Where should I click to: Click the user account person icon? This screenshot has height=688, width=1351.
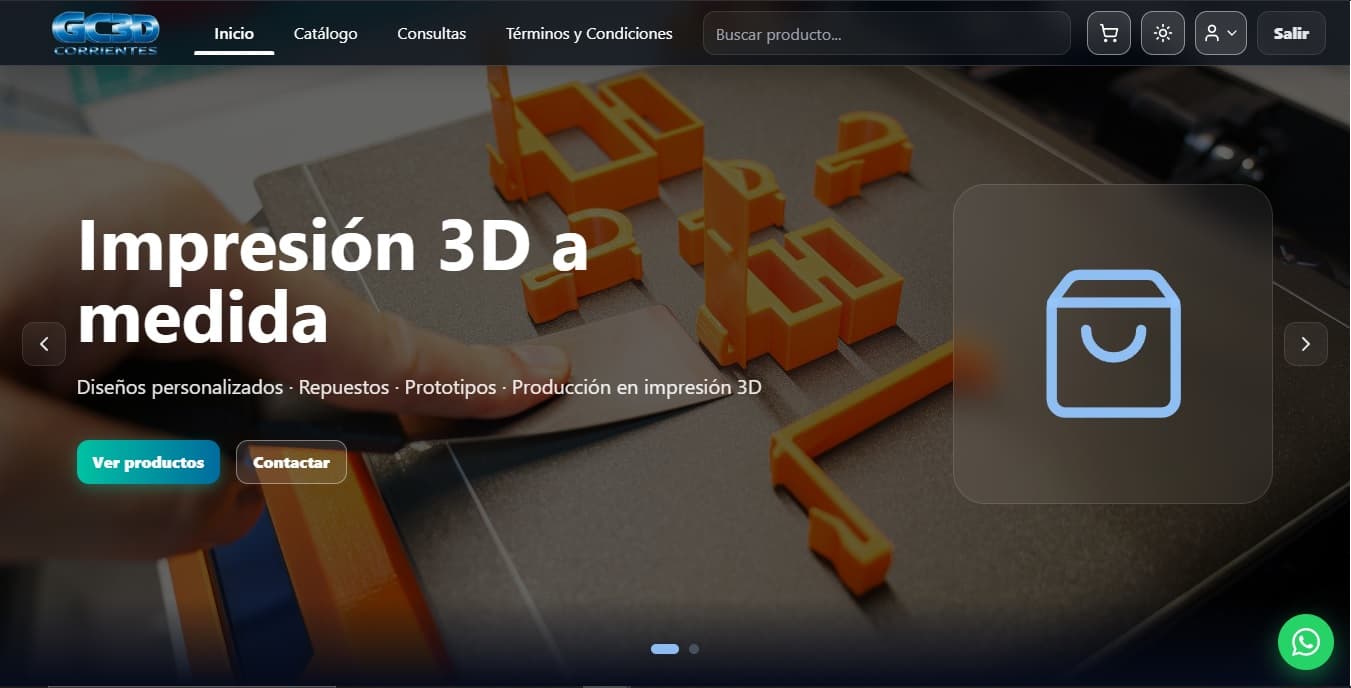pyautogui.click(x=1213, y=33)
